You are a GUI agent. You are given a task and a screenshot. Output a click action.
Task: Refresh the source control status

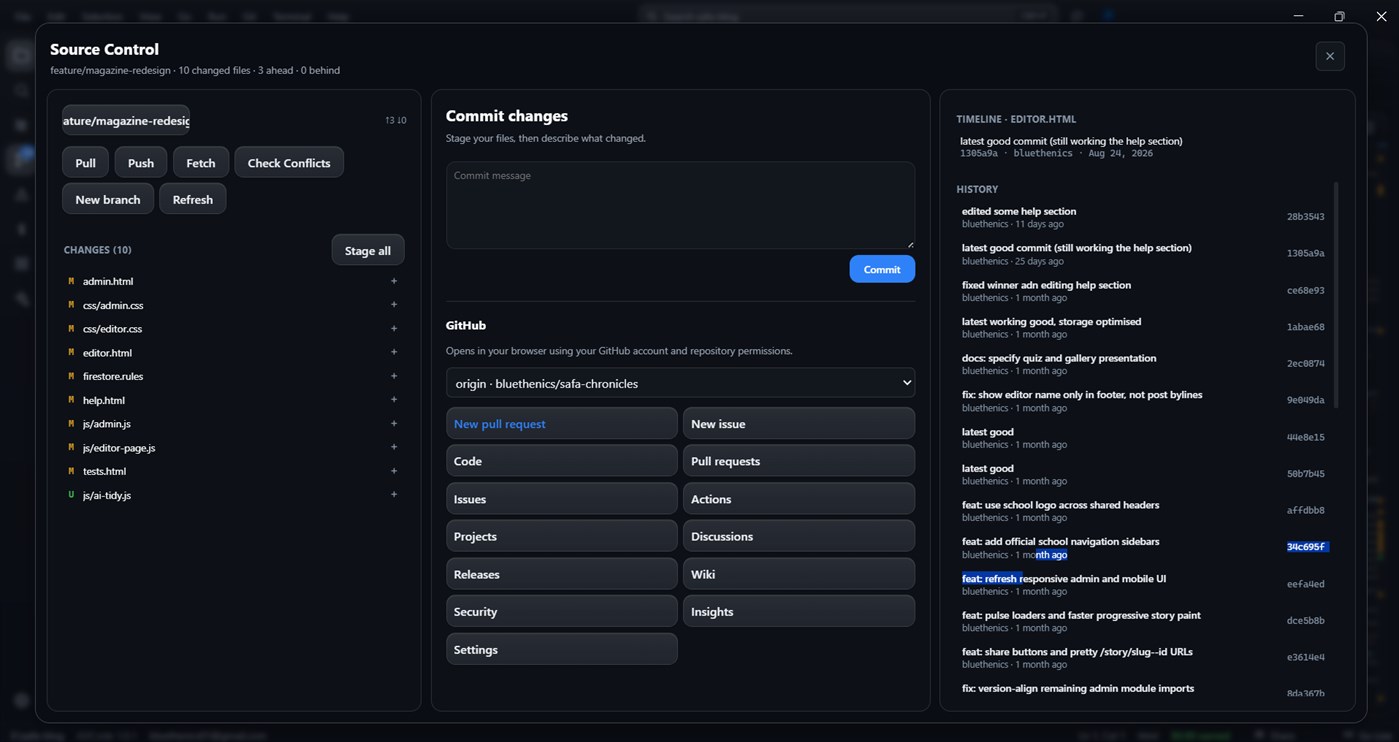click(x=193, y=199)
